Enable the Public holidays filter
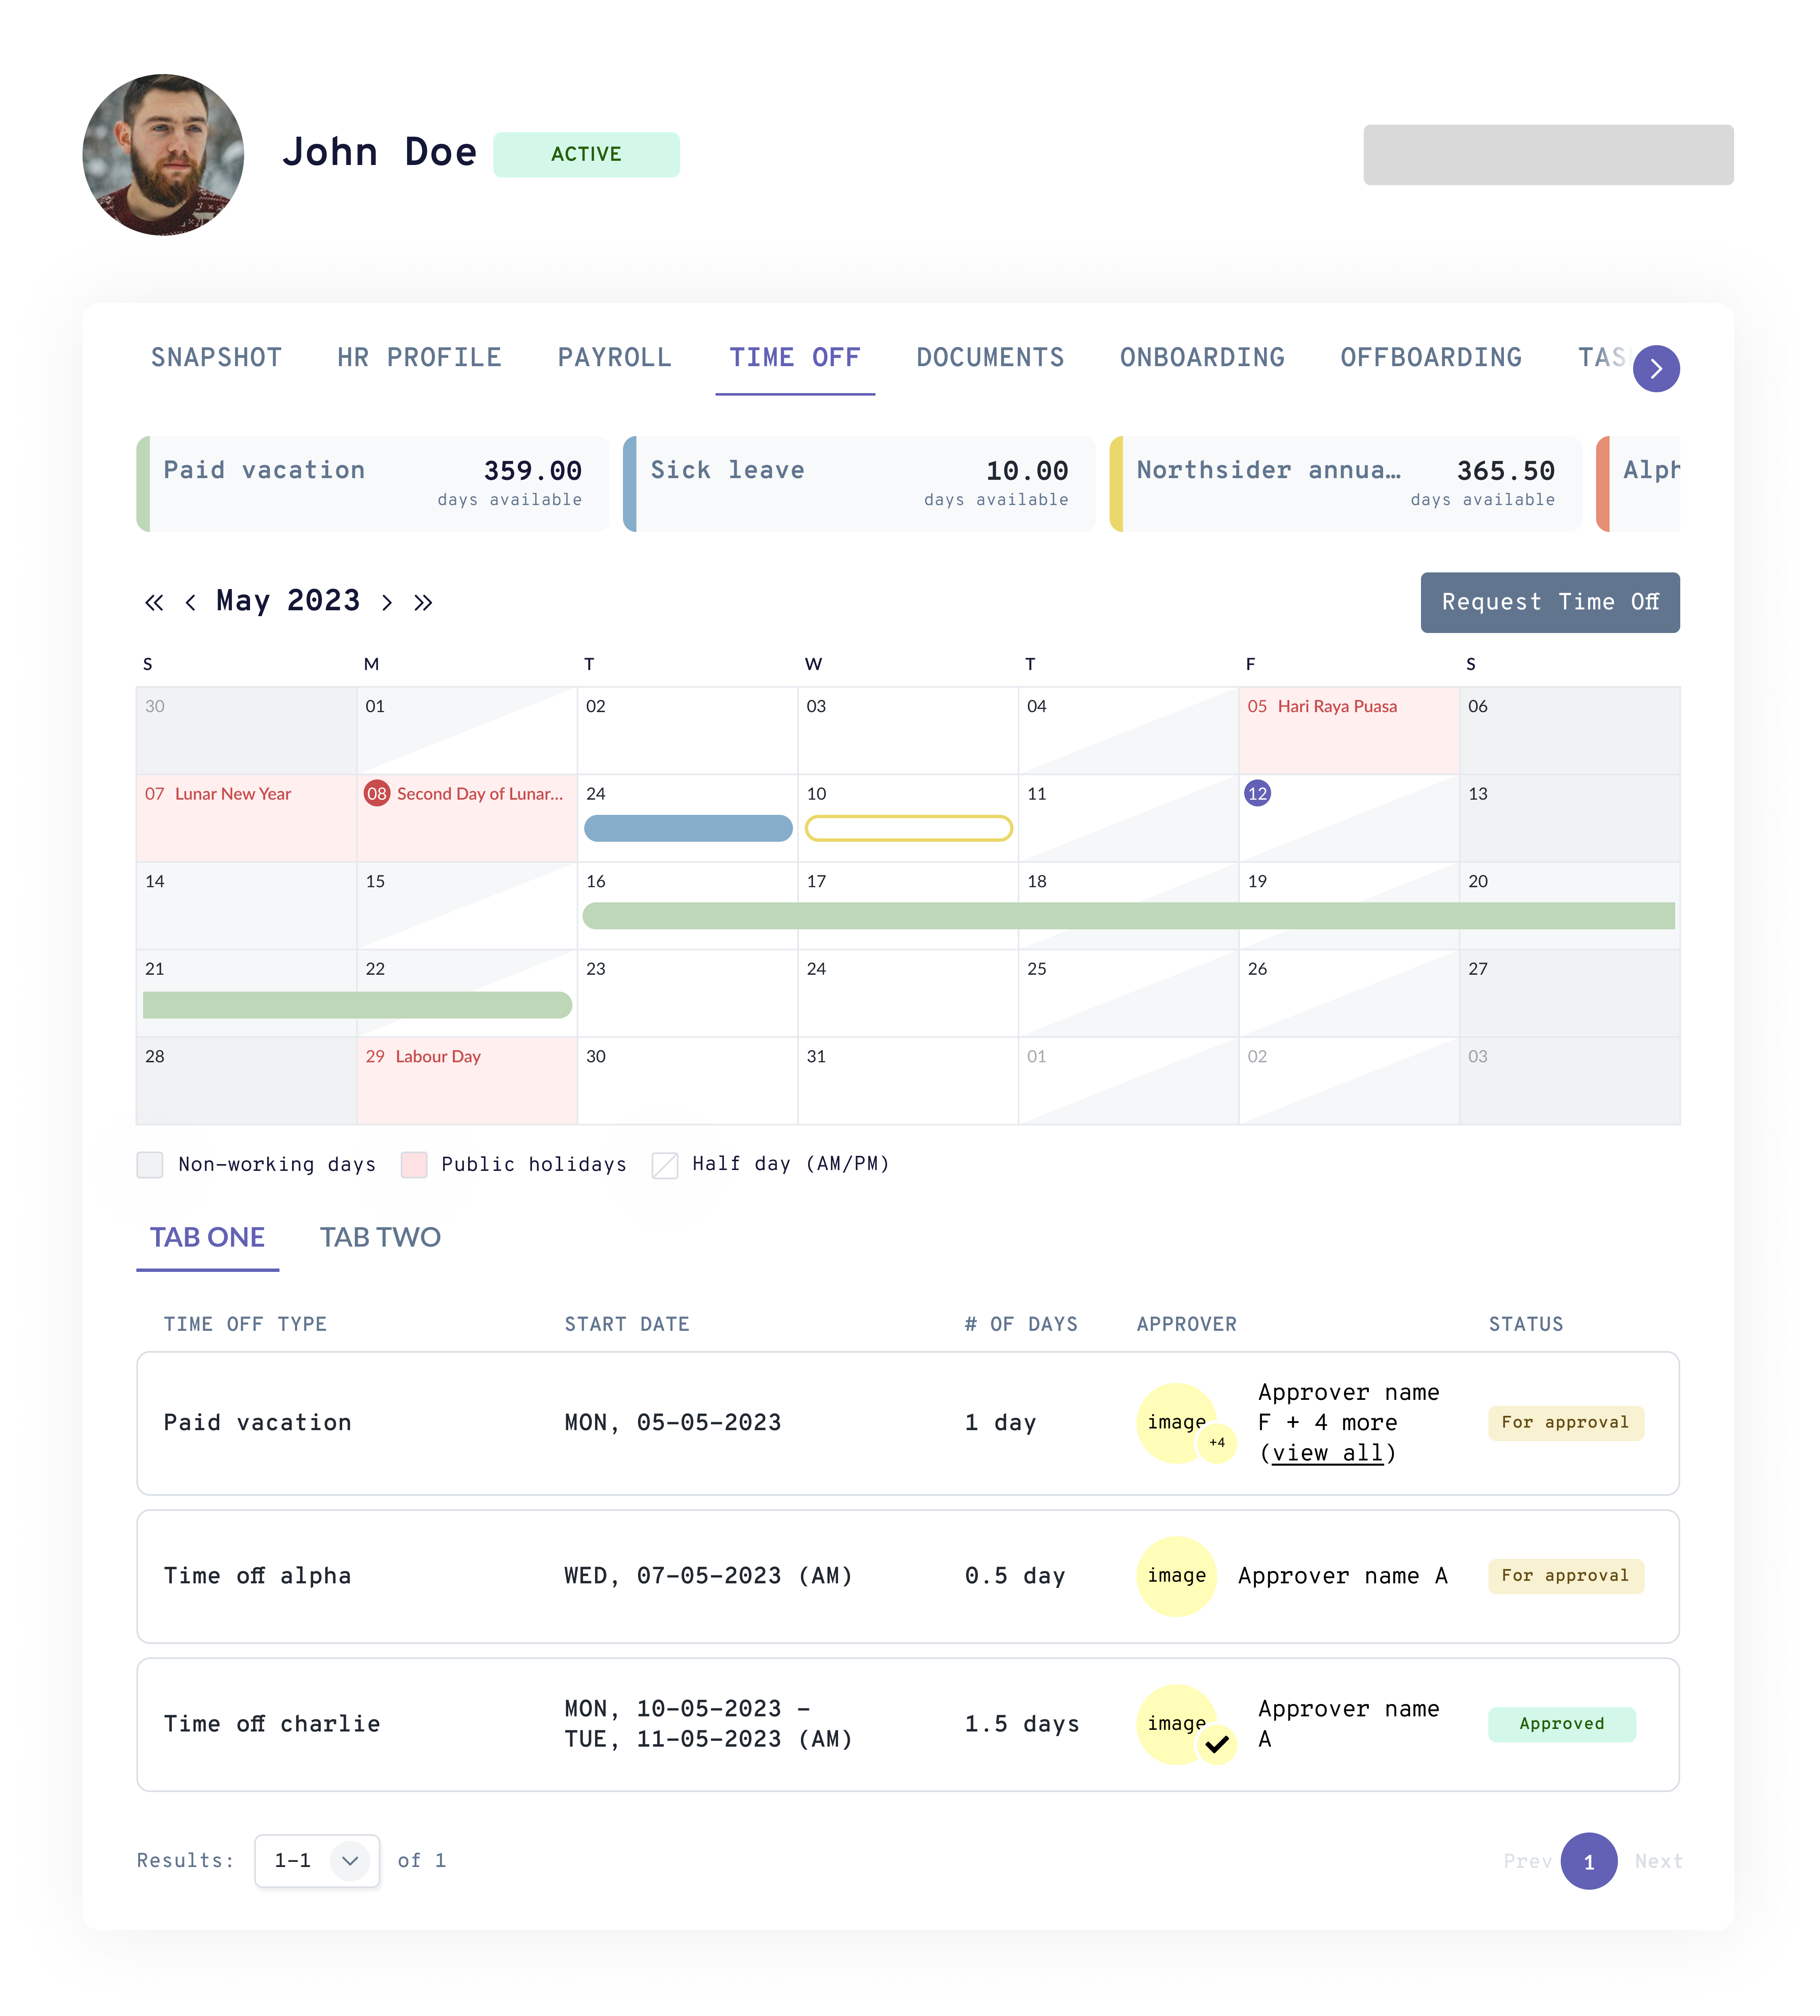Viewport: 1820px width, 2016px height. [x=414, y=1164]
